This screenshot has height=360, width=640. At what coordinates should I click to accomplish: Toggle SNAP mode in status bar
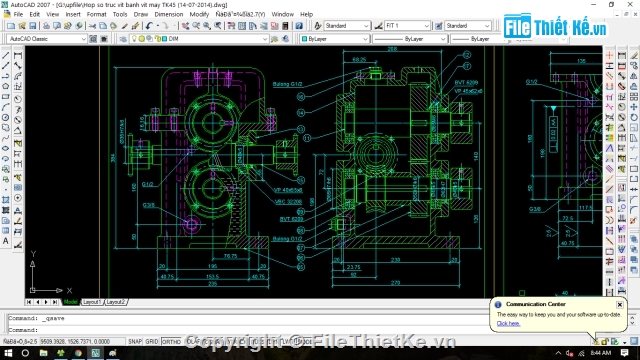(x=135, y=341)
